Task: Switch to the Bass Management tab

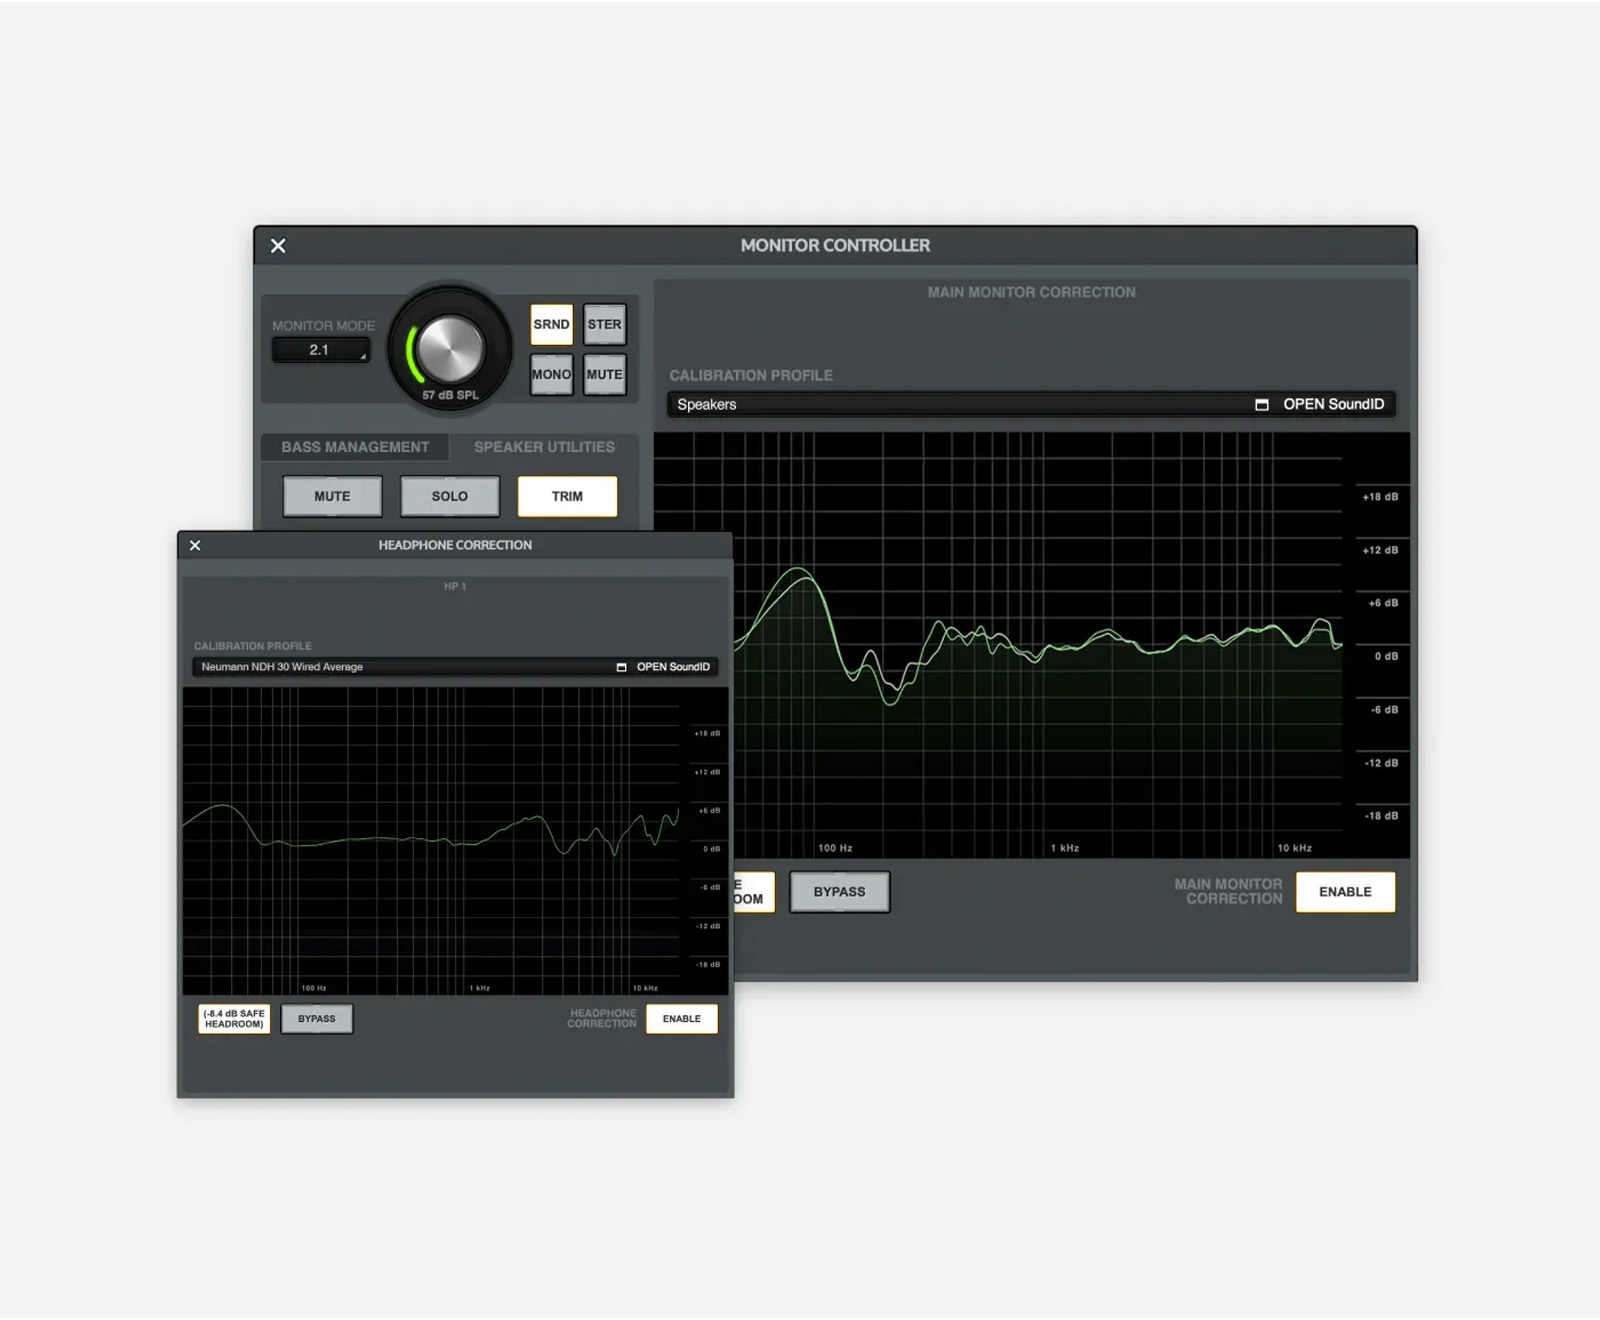Action: point(355,447)
